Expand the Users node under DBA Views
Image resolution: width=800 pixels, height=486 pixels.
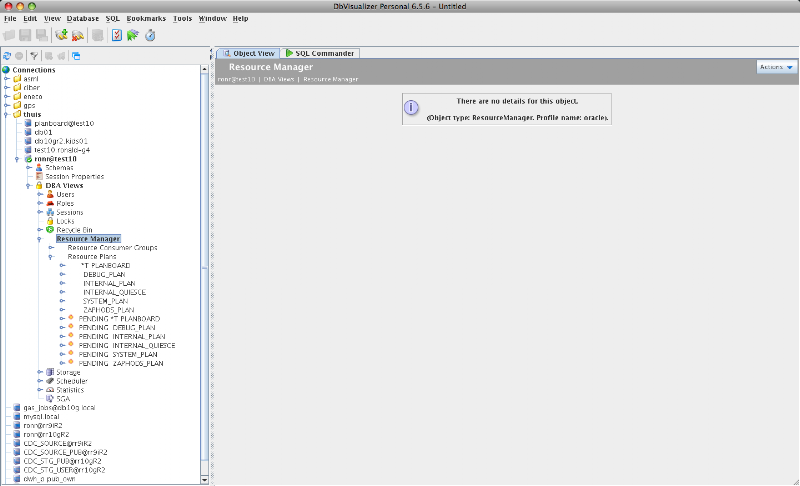click(x=40, y=194)
